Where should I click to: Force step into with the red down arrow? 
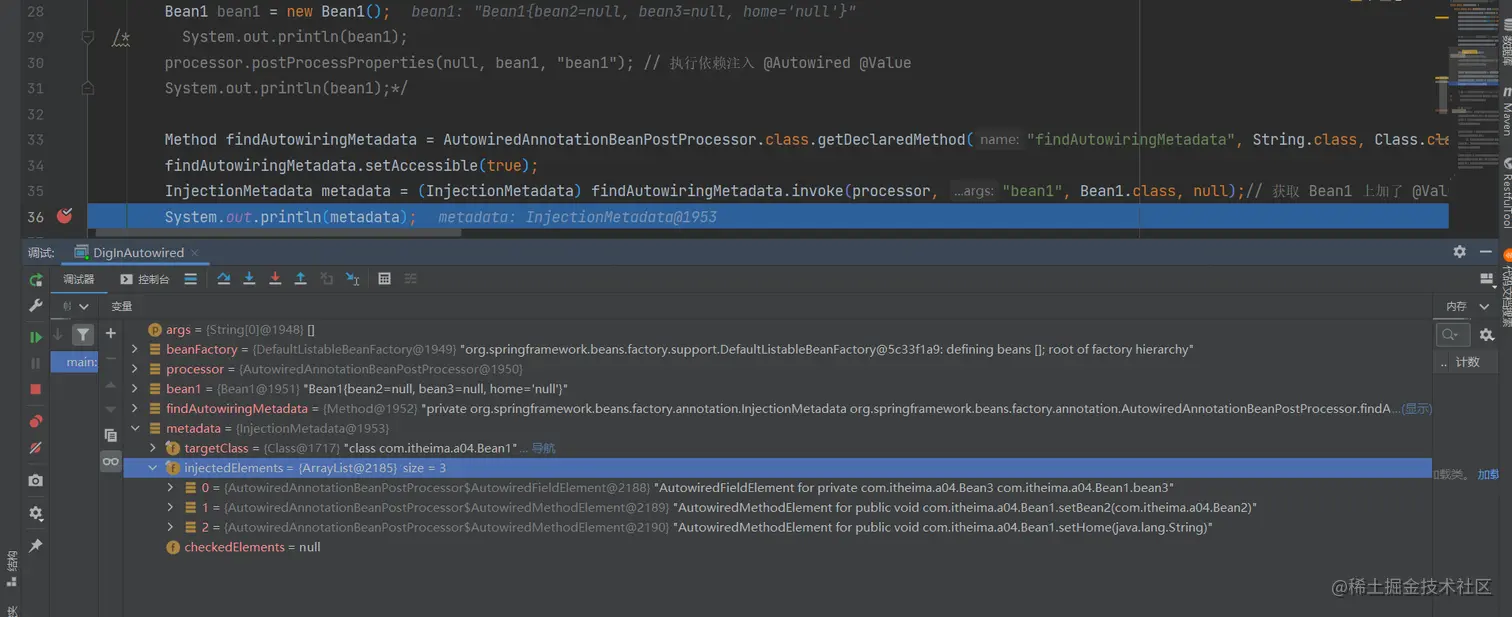[x=275, y=279]
